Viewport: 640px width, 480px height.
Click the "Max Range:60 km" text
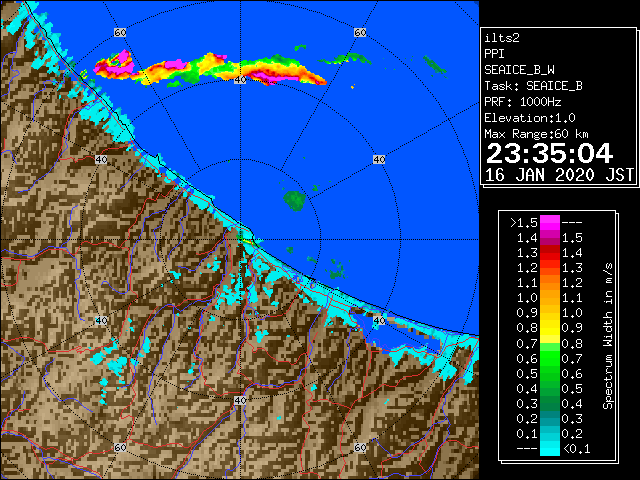coord(537,134)
